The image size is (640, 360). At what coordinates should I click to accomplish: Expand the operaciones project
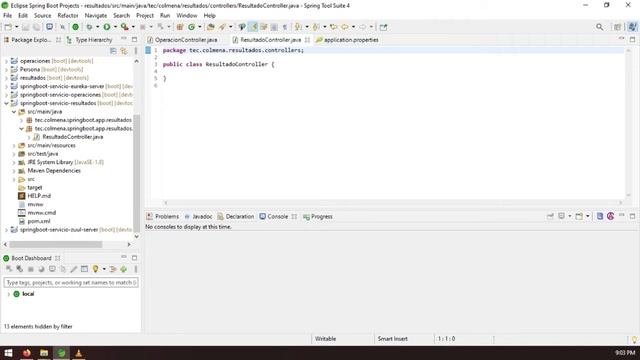pos(6,61)
